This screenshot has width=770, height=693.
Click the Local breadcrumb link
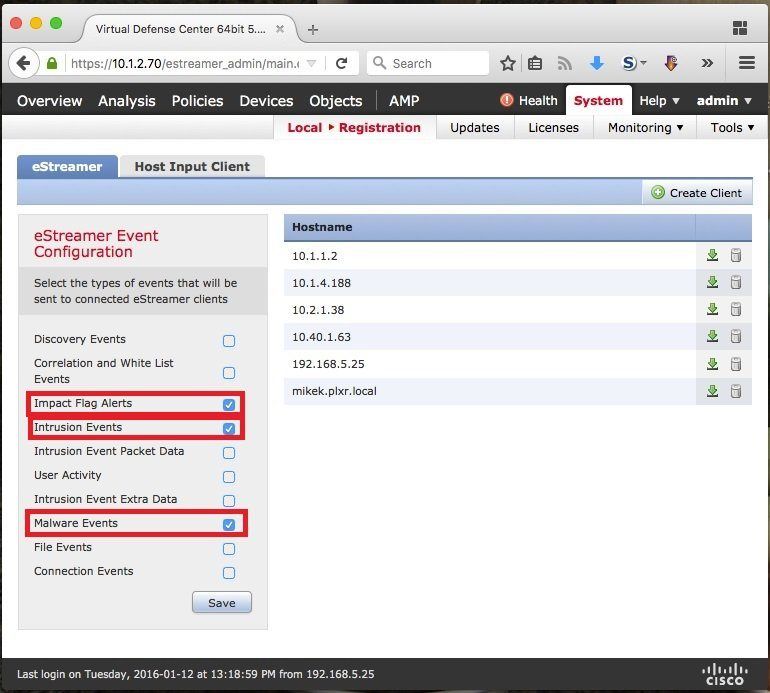tap(304, 128)
